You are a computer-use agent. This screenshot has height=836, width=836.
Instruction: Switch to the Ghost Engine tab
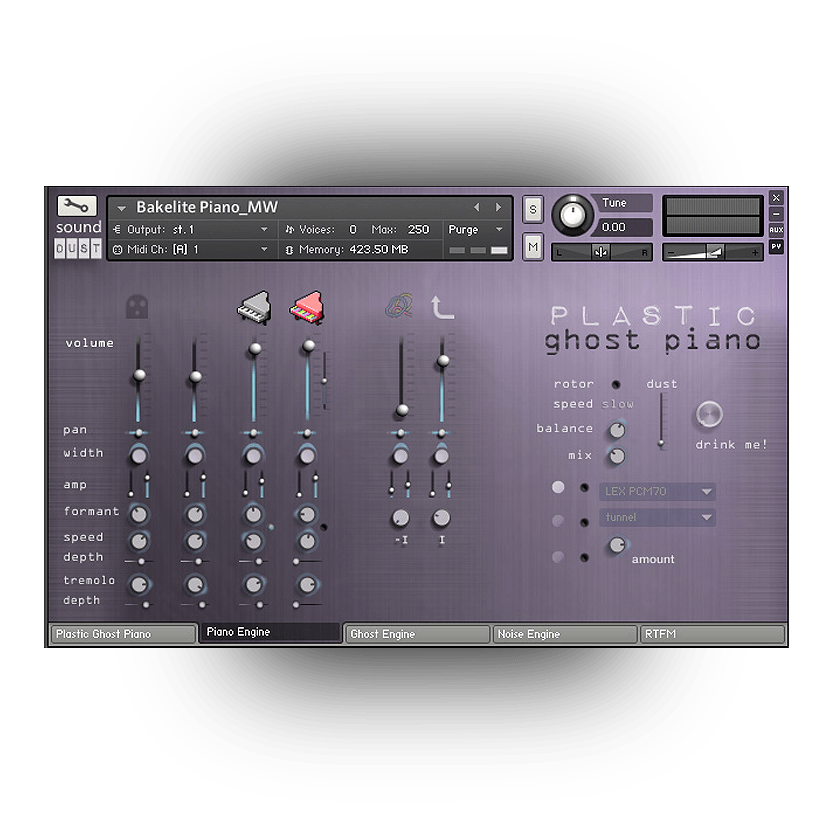tap(417, 634)
